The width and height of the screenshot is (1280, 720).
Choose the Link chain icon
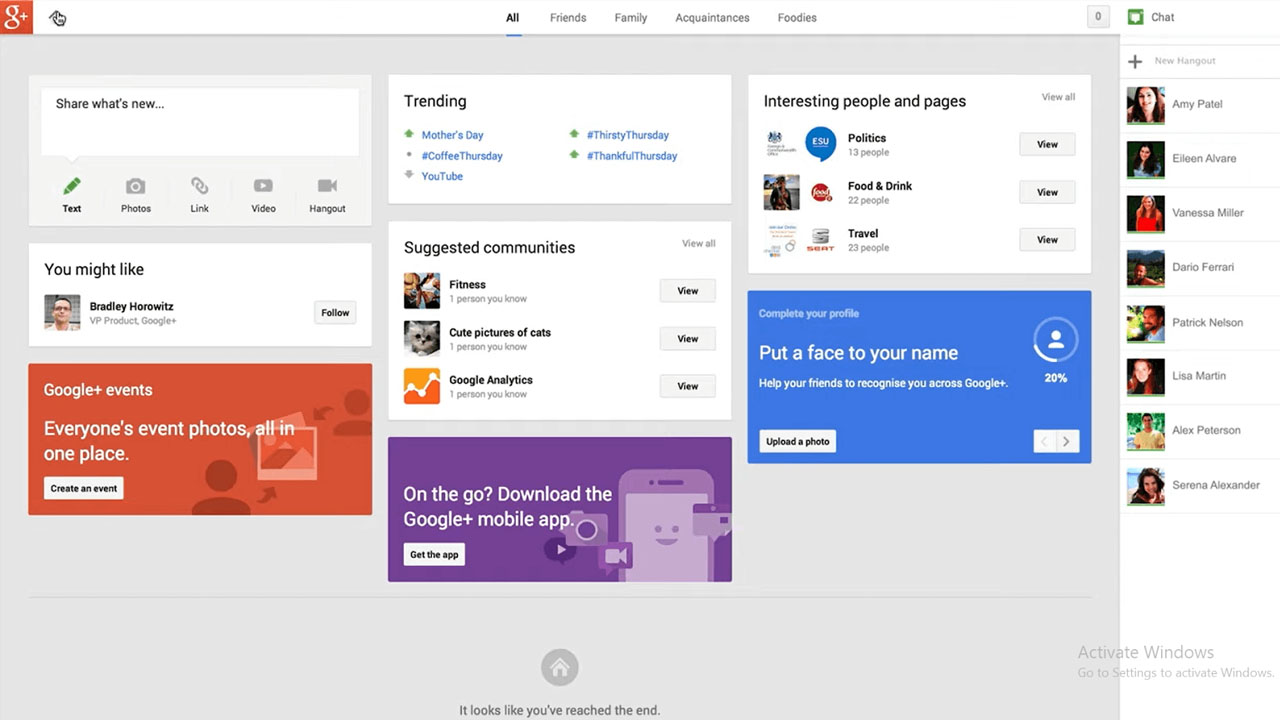coord(200,186)
